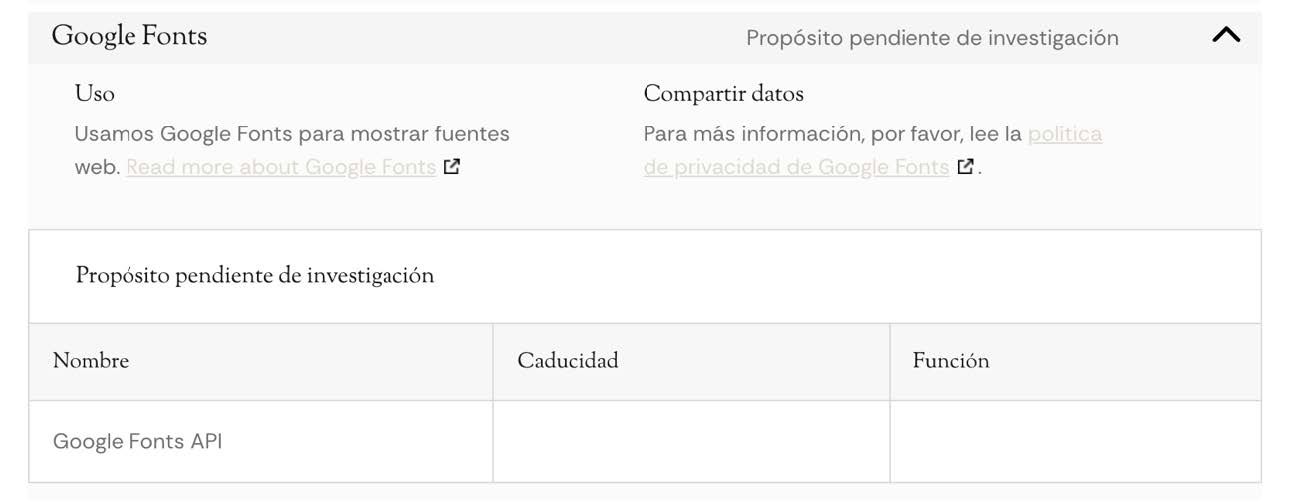Click external-link icon beside 'Read more about Google Fonts'
The height and width of the screenshot is (502, 1294).
click(452, 167)
